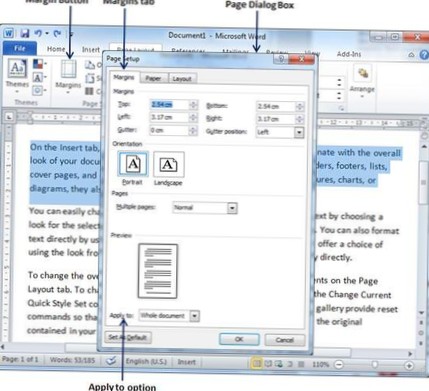This screenshot has height=391, width=429.
Task: Open the Margins button in ribbon
Action: [68, 77]
